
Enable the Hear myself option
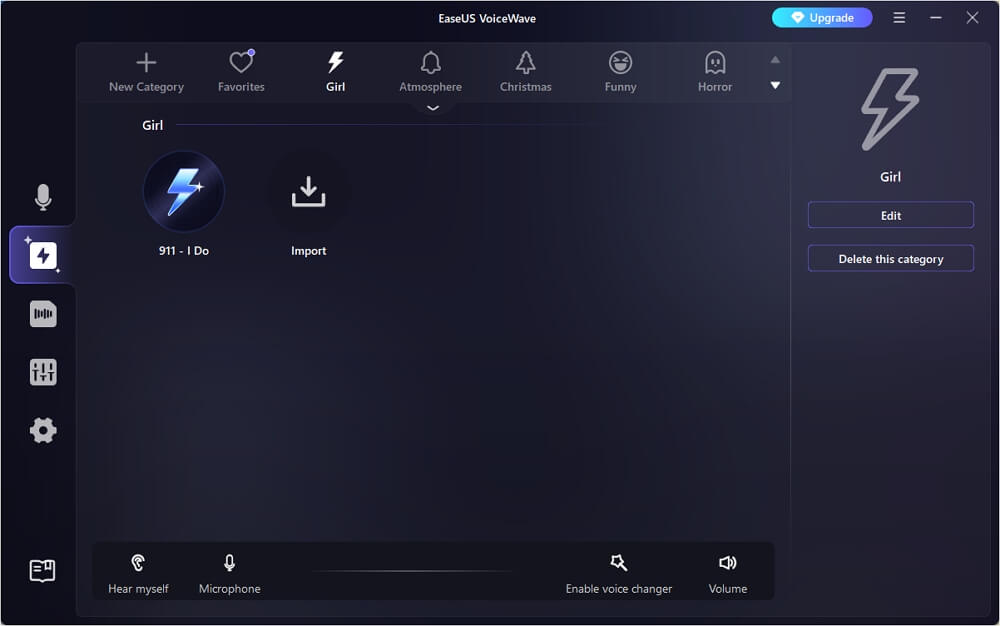[x=138, y=572]
